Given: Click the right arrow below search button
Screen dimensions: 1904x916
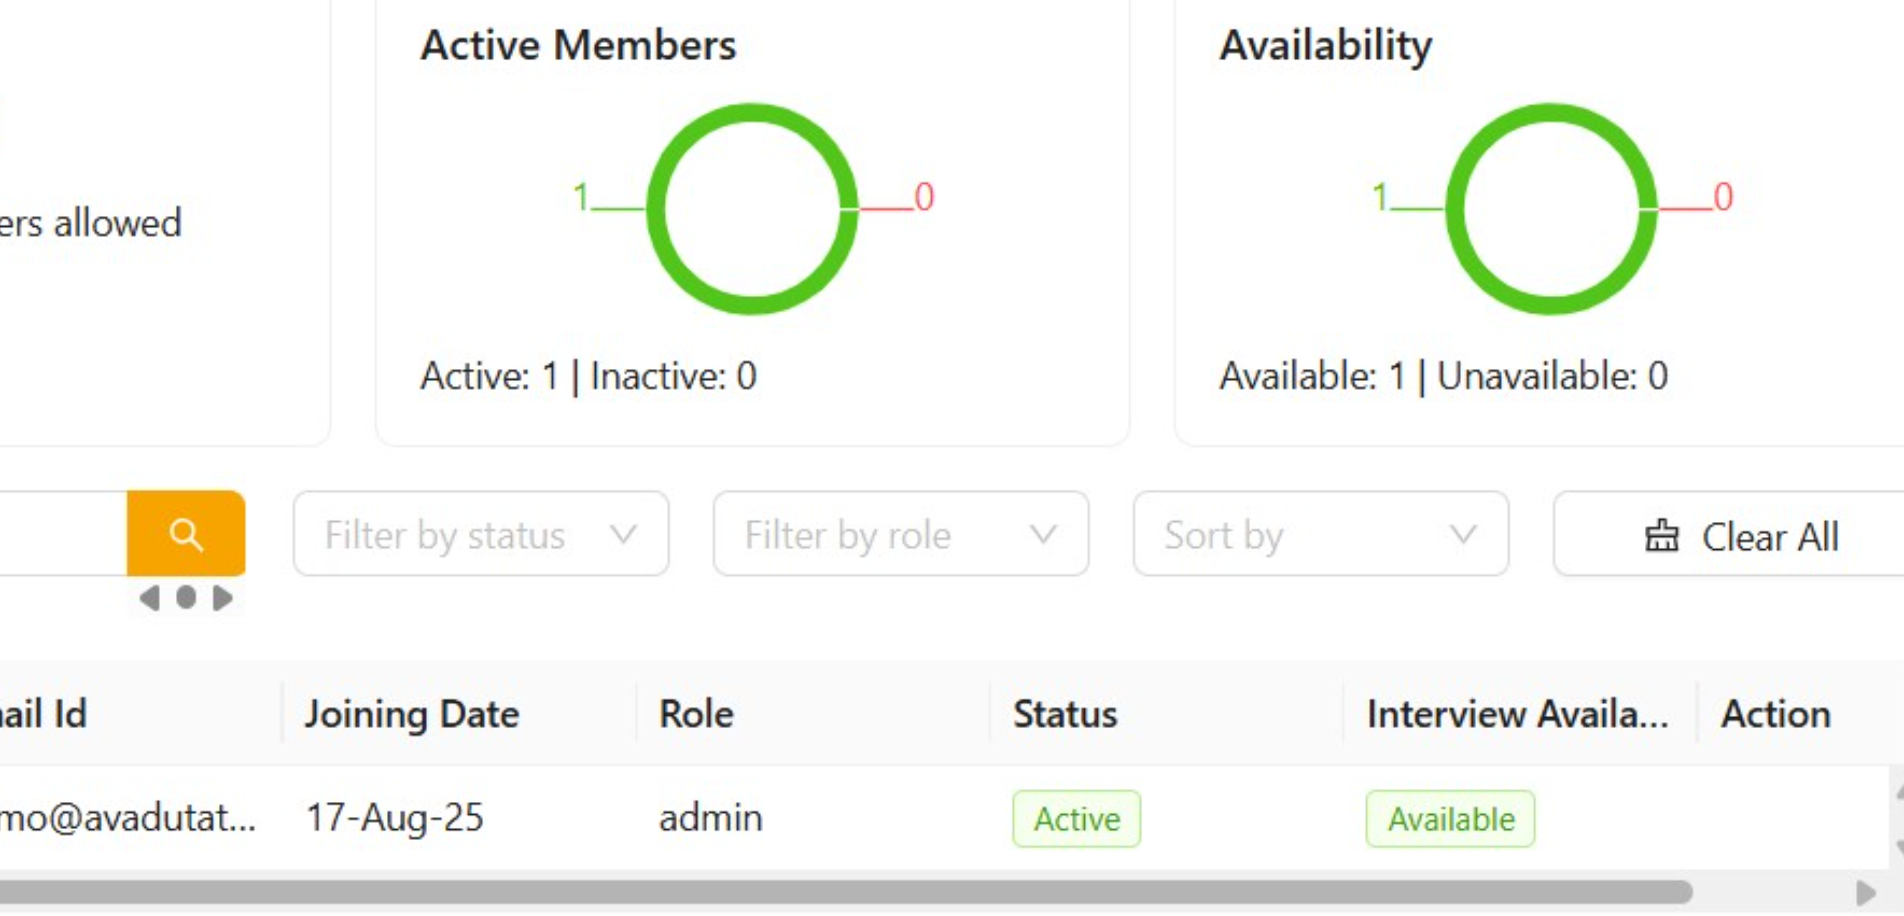Looking at the screenshot, I should [222, 598].
